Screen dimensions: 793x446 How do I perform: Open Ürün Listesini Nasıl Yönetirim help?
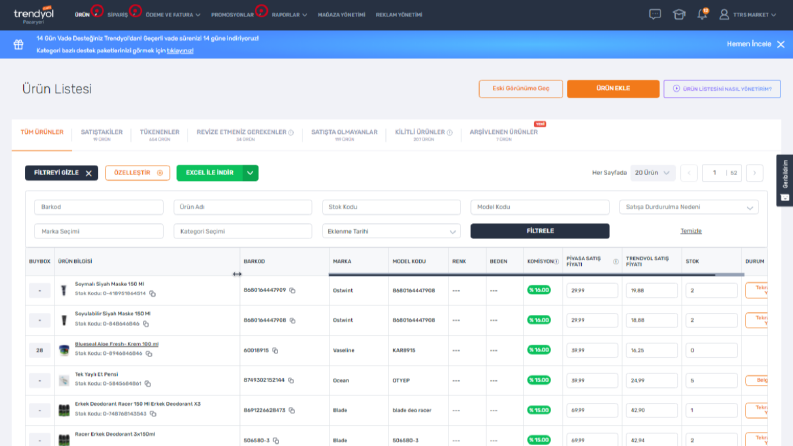pos(722,88)
